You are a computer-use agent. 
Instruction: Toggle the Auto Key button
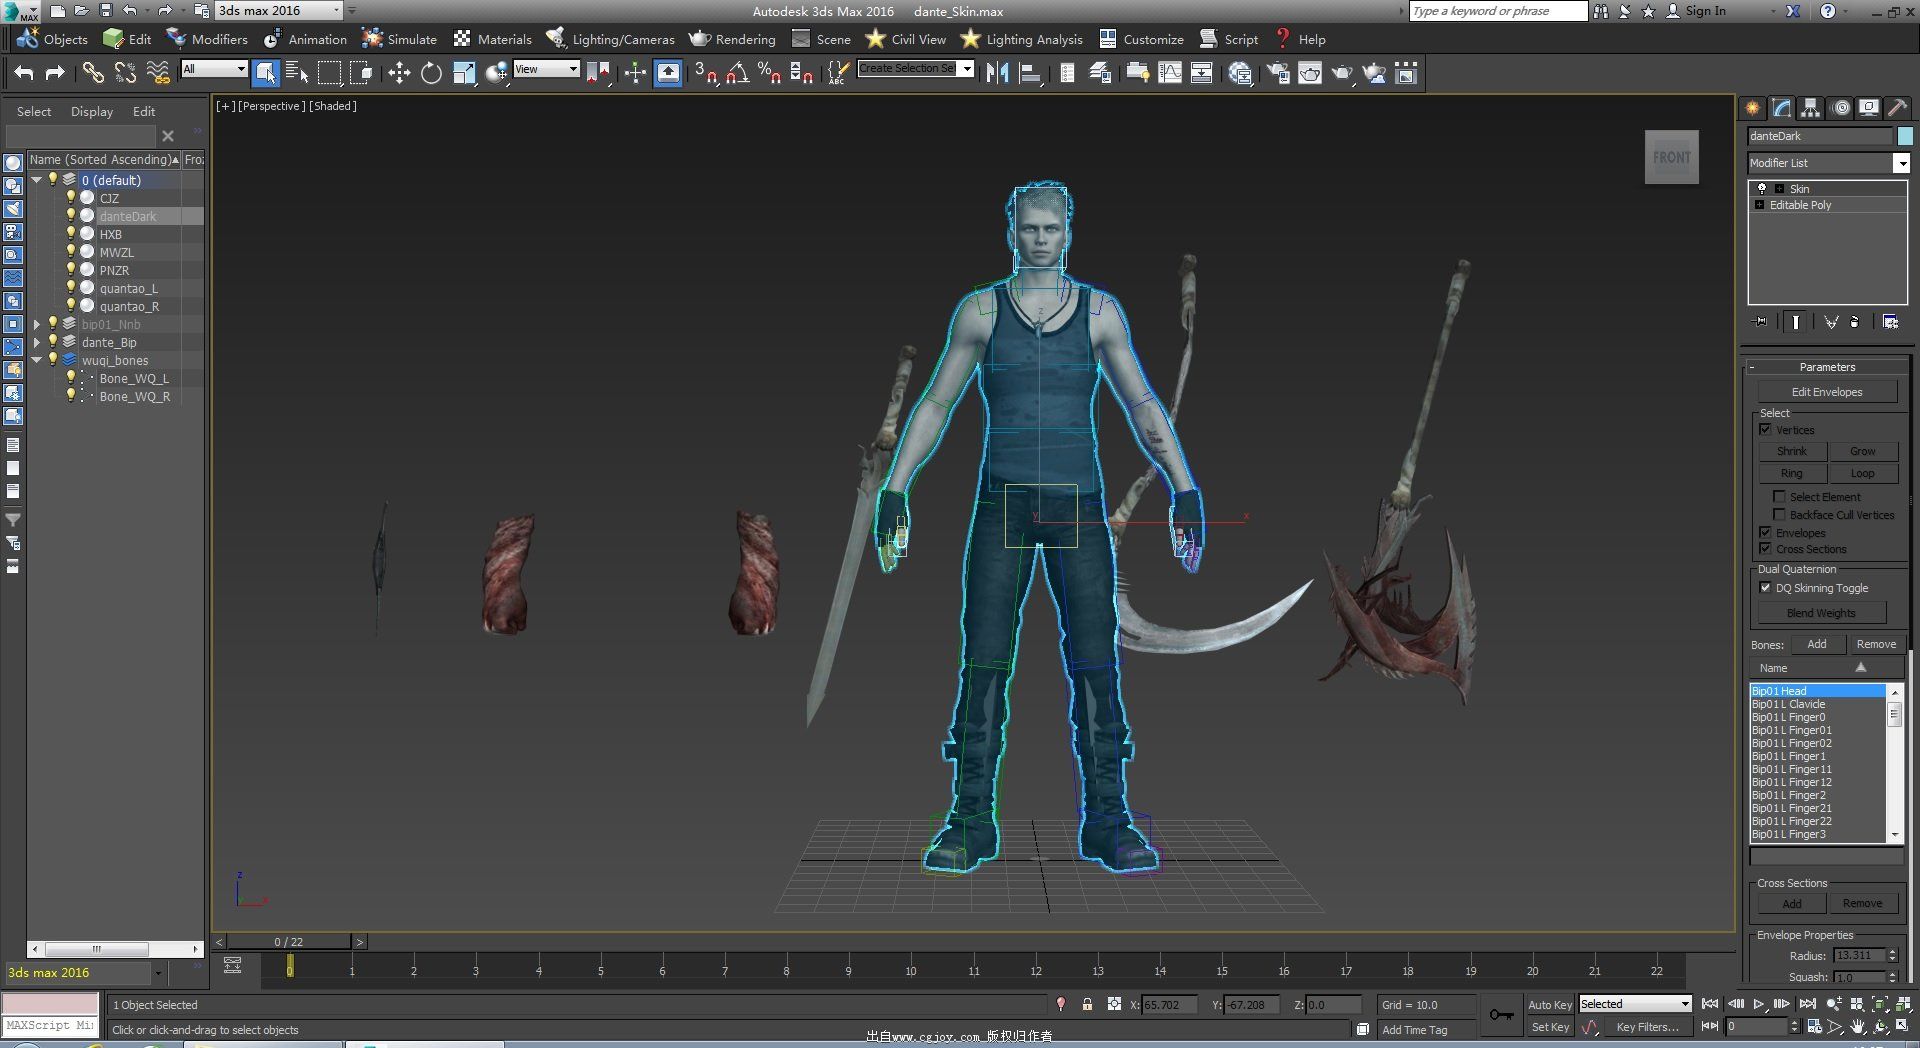pyautogui.click(x=1549, y=1004)
